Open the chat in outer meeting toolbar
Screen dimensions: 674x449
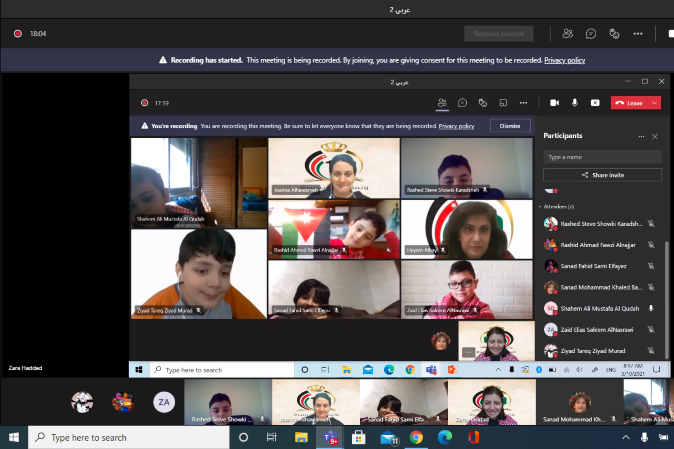tap(591, 33)
